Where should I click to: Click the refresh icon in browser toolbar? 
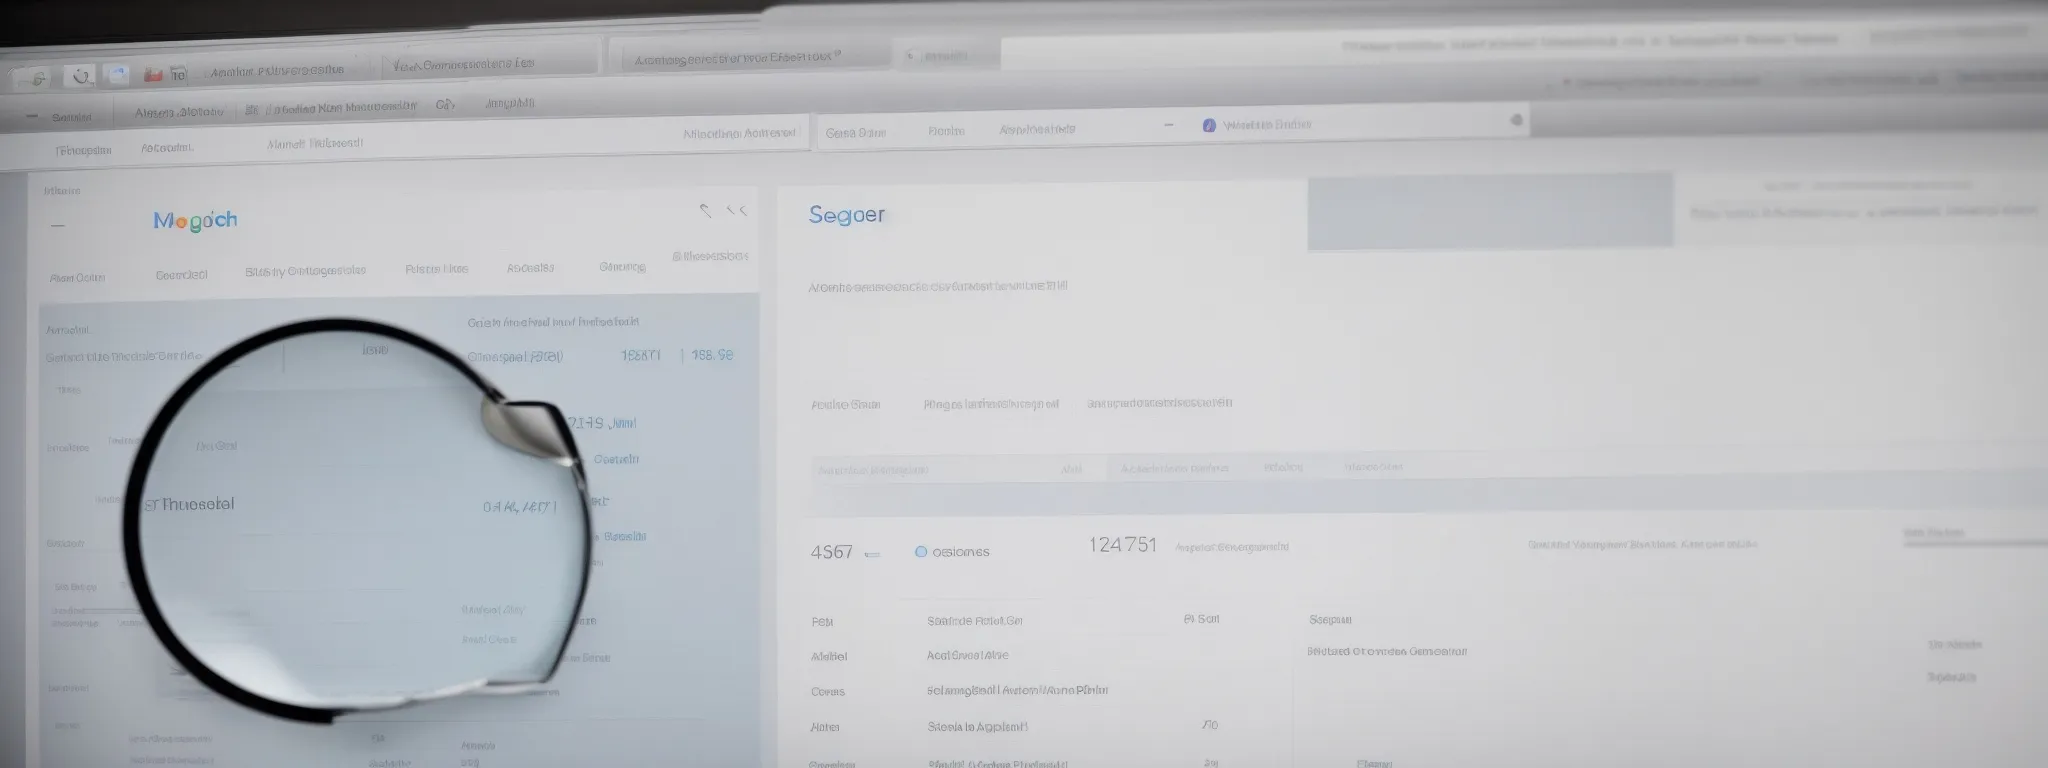(x=82, y=75)
